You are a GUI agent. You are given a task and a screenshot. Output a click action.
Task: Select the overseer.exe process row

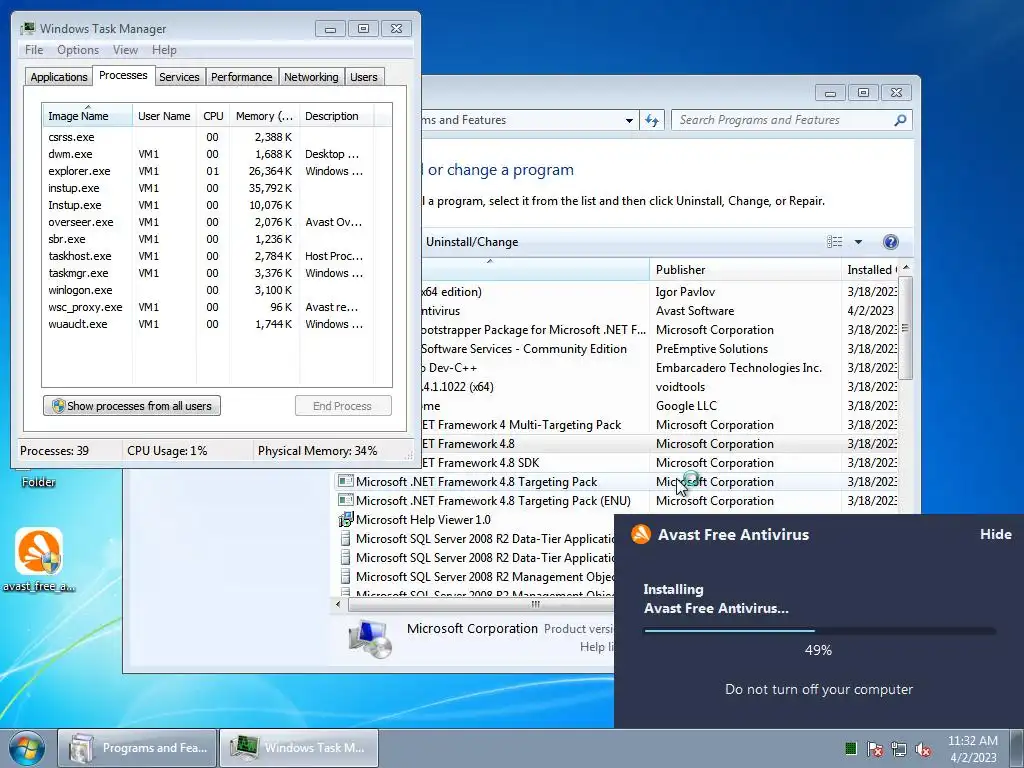pos(209,222)
